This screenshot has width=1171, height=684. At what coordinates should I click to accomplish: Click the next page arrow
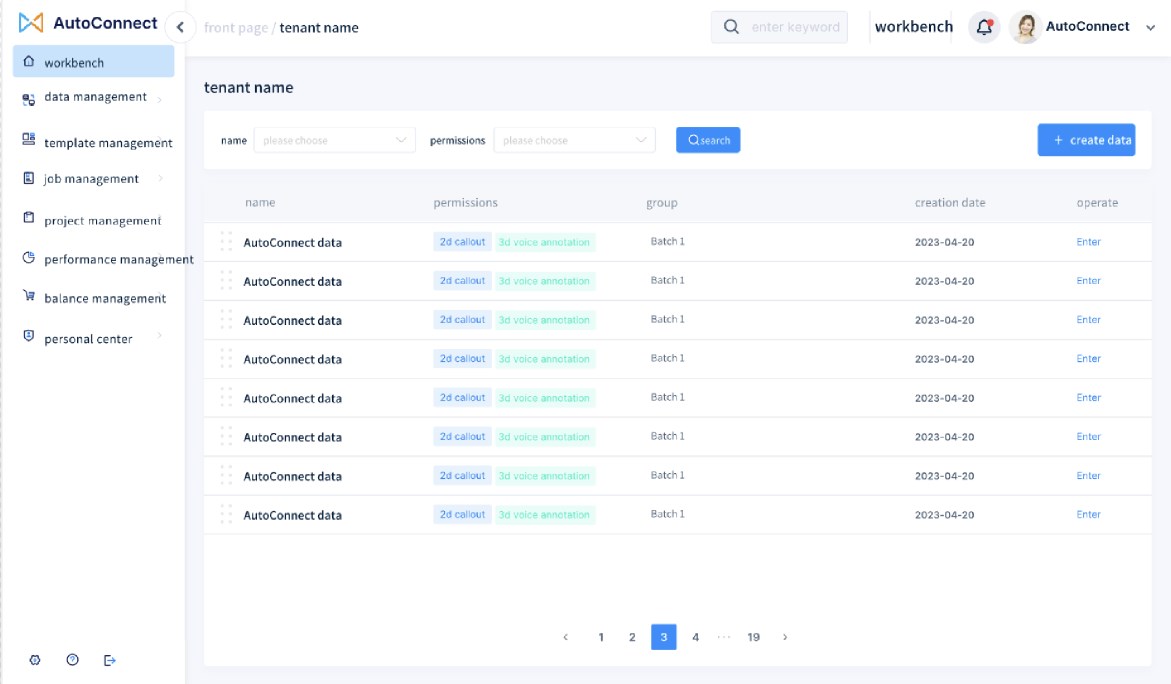tap(785, 637)
